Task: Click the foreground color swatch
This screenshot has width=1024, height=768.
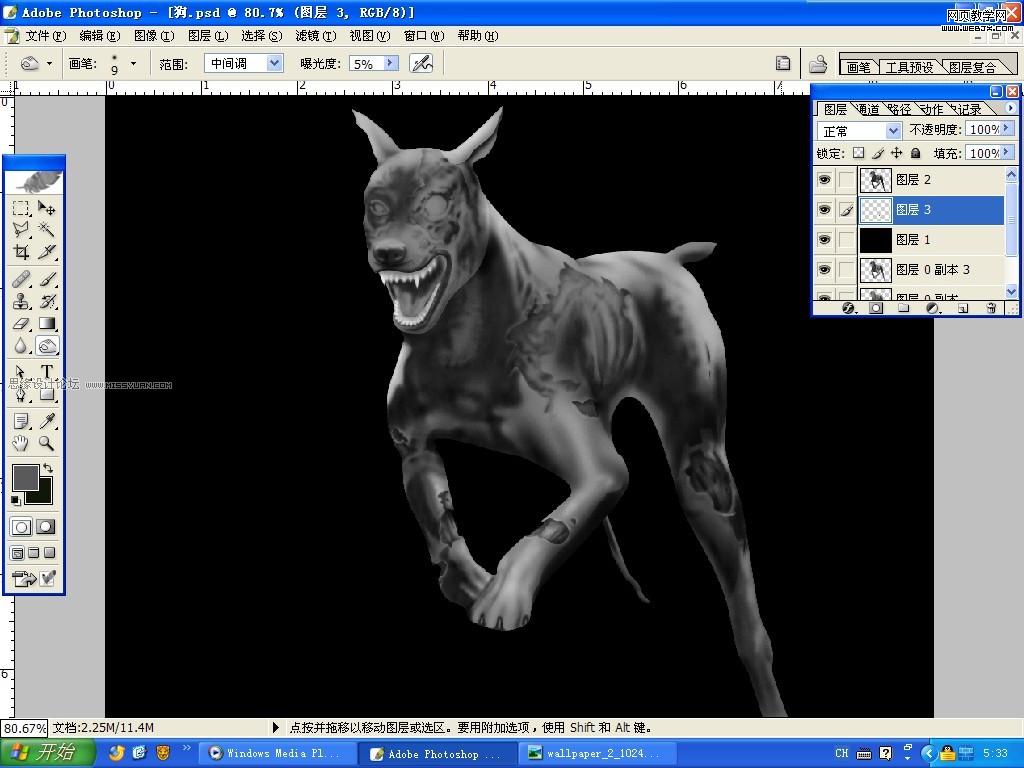Action: tap(24, 477)
